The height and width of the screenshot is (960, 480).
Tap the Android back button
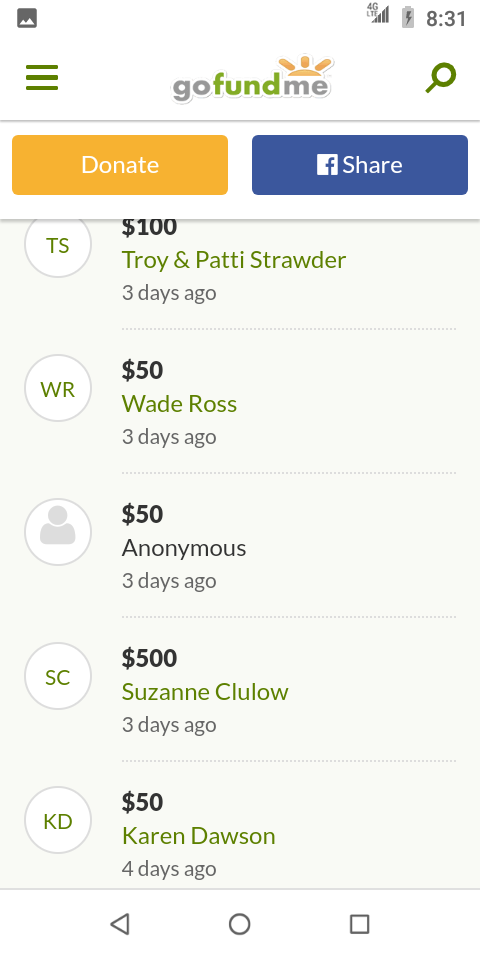tap(120, 924)
